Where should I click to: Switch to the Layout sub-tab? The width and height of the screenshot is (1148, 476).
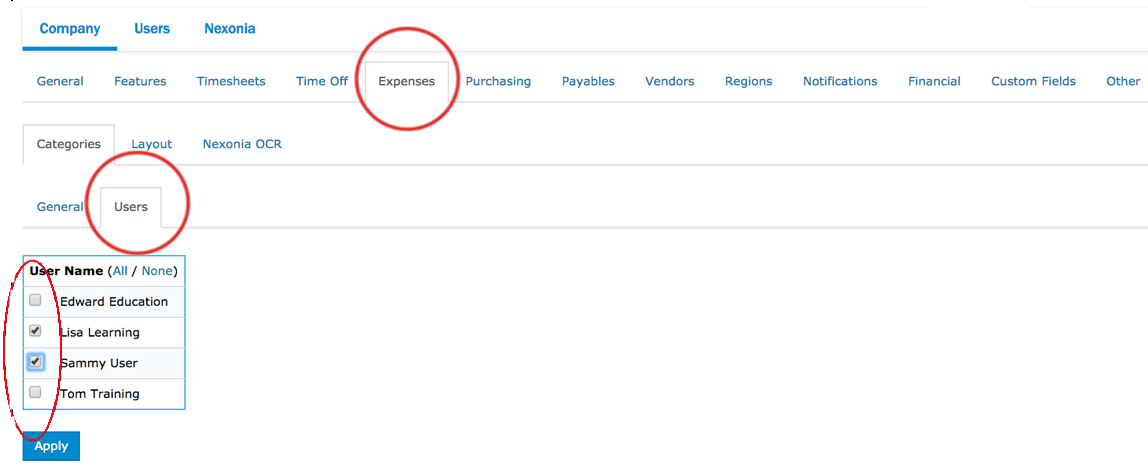[x=152, y=144]
